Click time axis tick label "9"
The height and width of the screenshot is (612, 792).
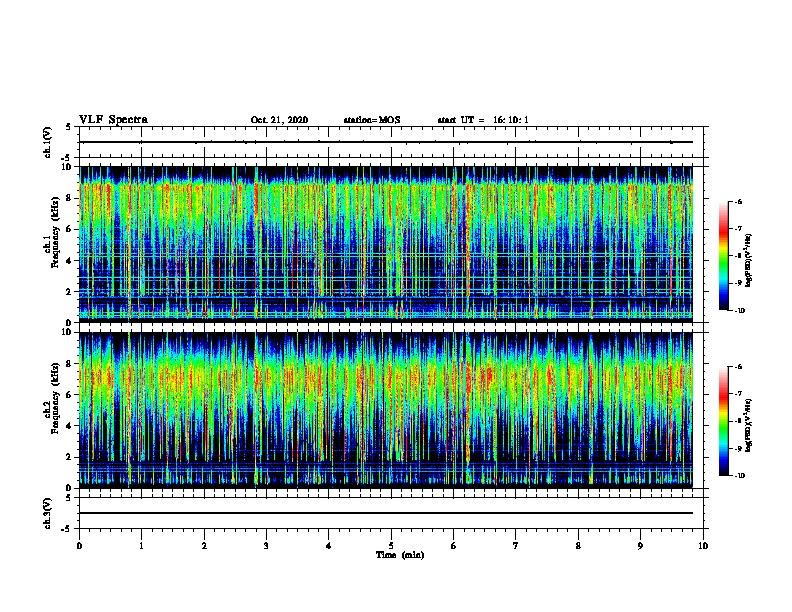640,546
